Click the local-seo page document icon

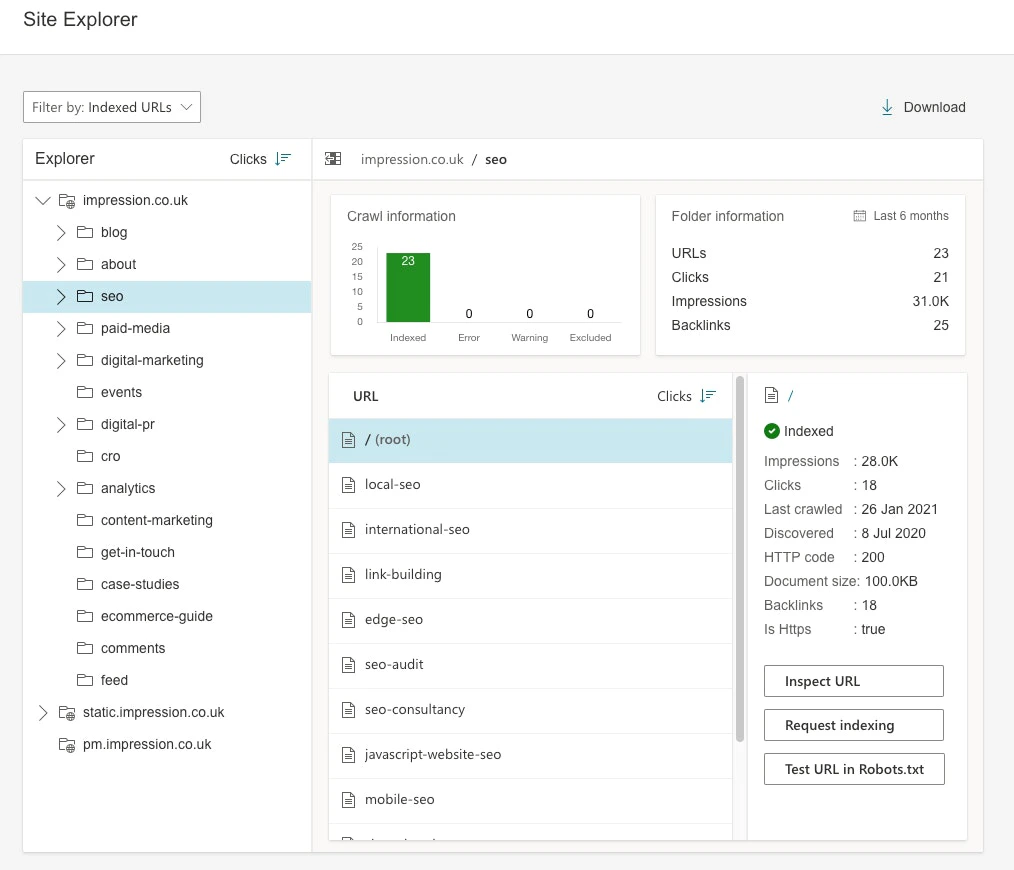tap(349, 484)
